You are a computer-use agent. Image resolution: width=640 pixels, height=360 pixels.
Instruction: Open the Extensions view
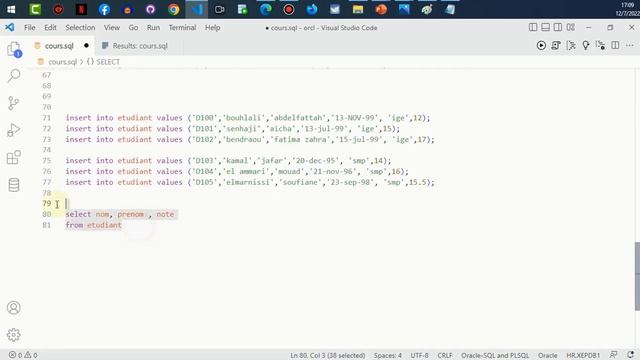tap(13, 158)
